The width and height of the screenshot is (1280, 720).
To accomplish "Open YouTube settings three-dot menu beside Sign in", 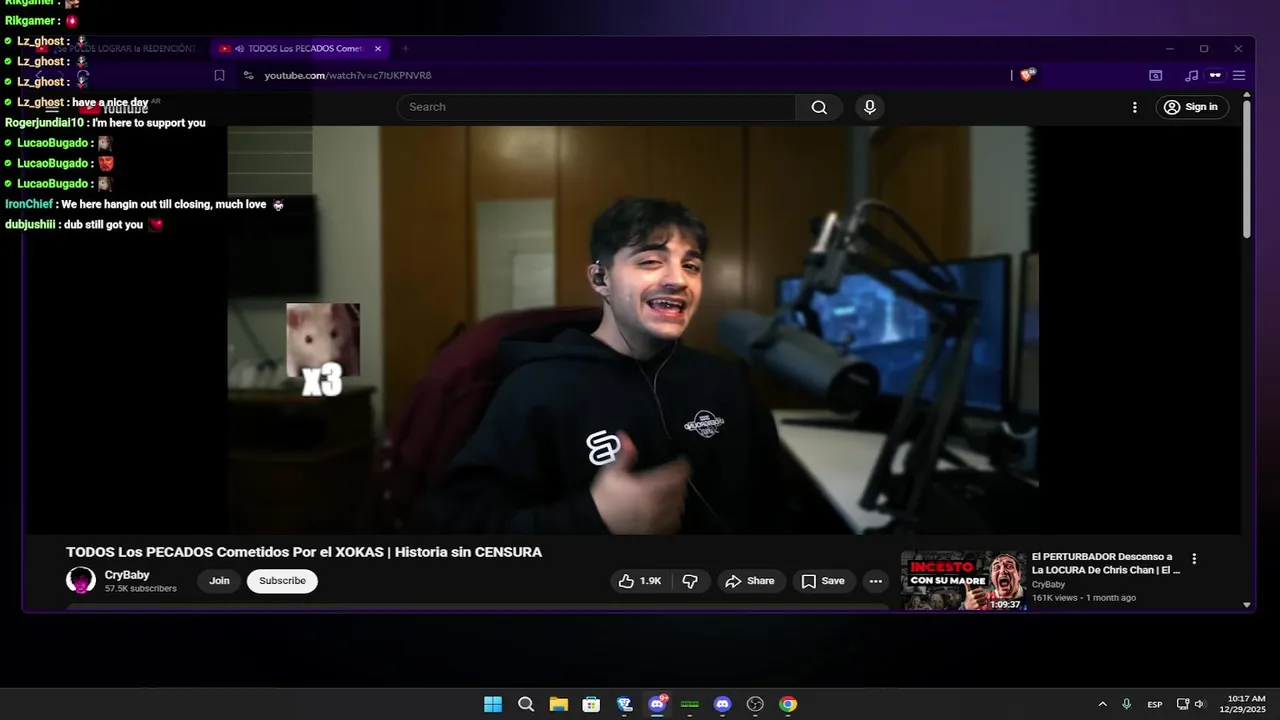I will tap(1134, 107).
